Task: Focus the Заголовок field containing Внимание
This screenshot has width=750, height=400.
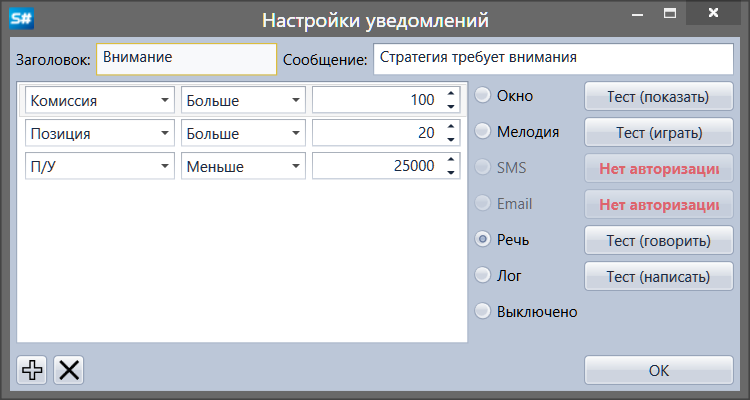Action: coord(187,59)
